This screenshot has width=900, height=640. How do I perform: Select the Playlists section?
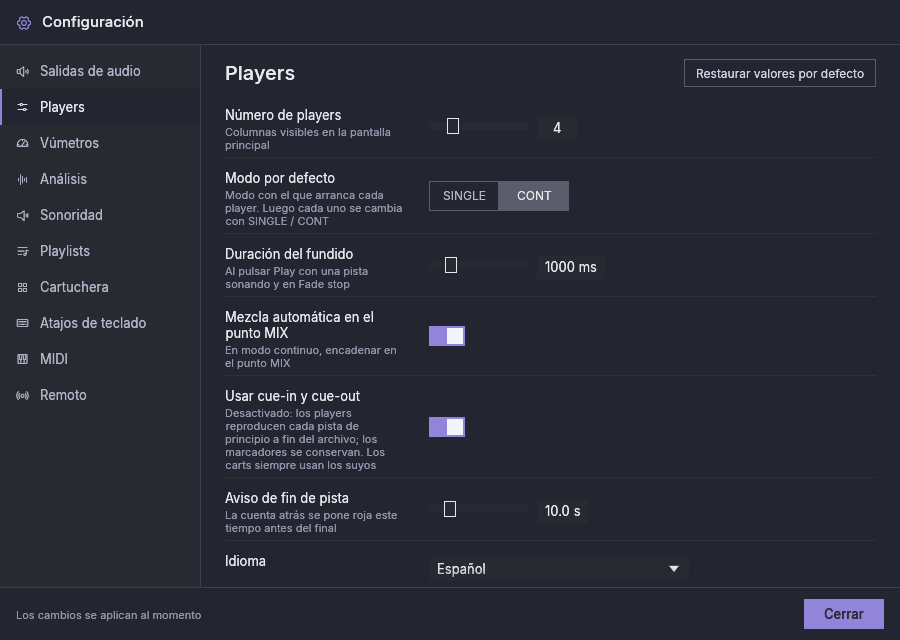coord(100,251)
